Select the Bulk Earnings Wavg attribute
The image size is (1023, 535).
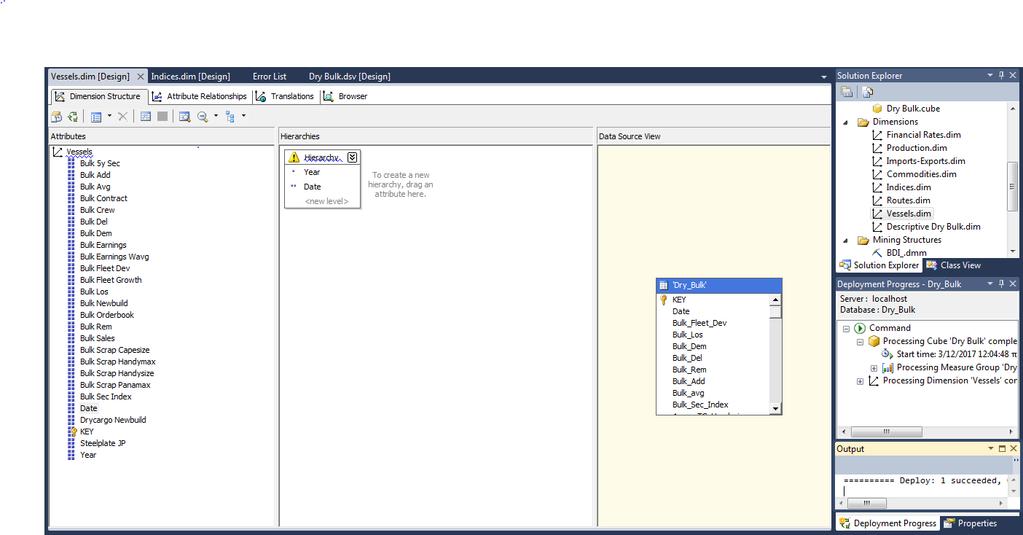click(x=114, y=257)
